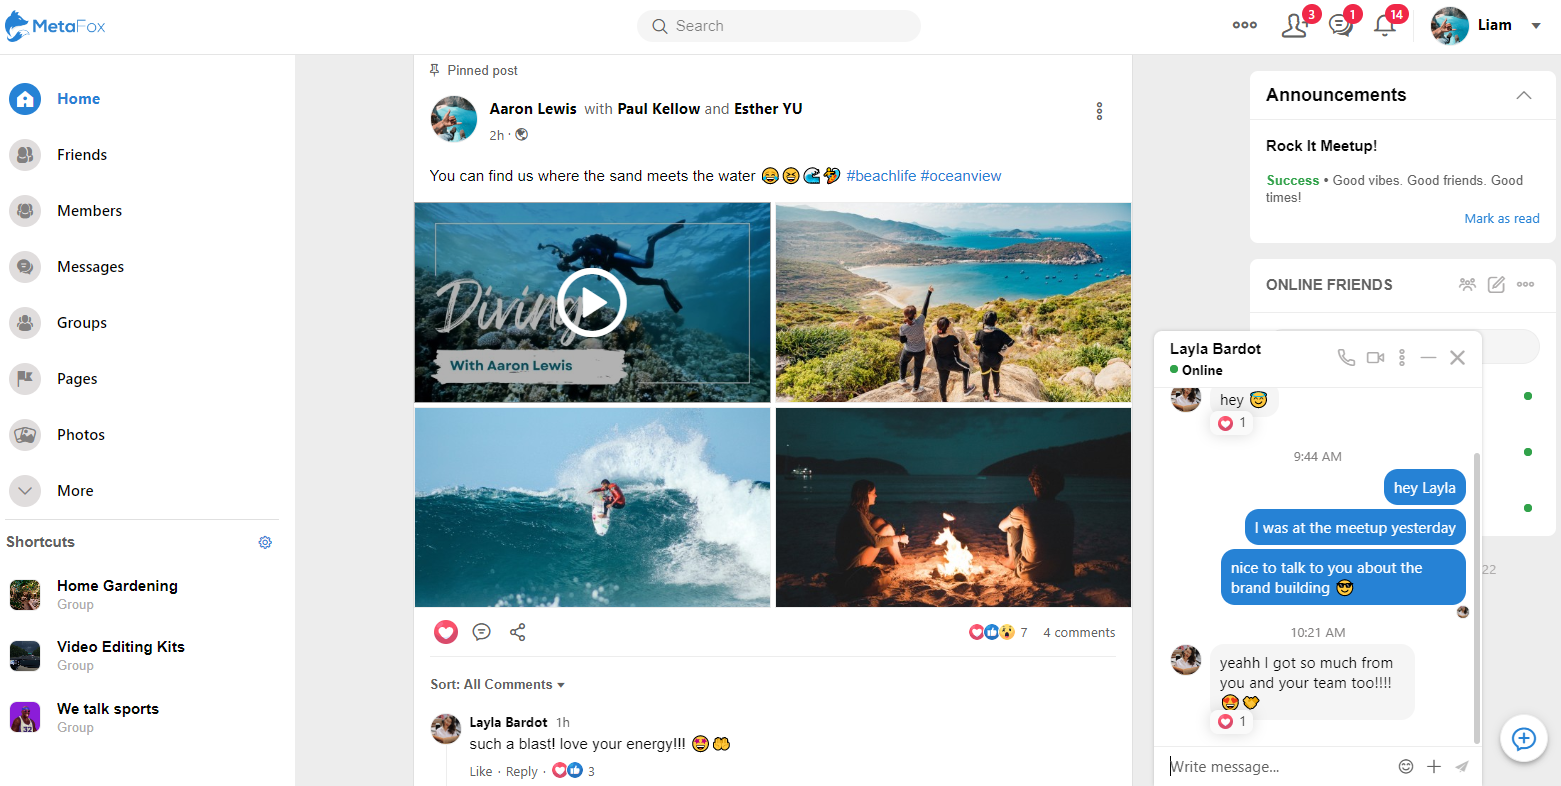Open the Notifications bell icon
The width and height of the screenshot is (1561, 786).
[x=1385, y=25]
